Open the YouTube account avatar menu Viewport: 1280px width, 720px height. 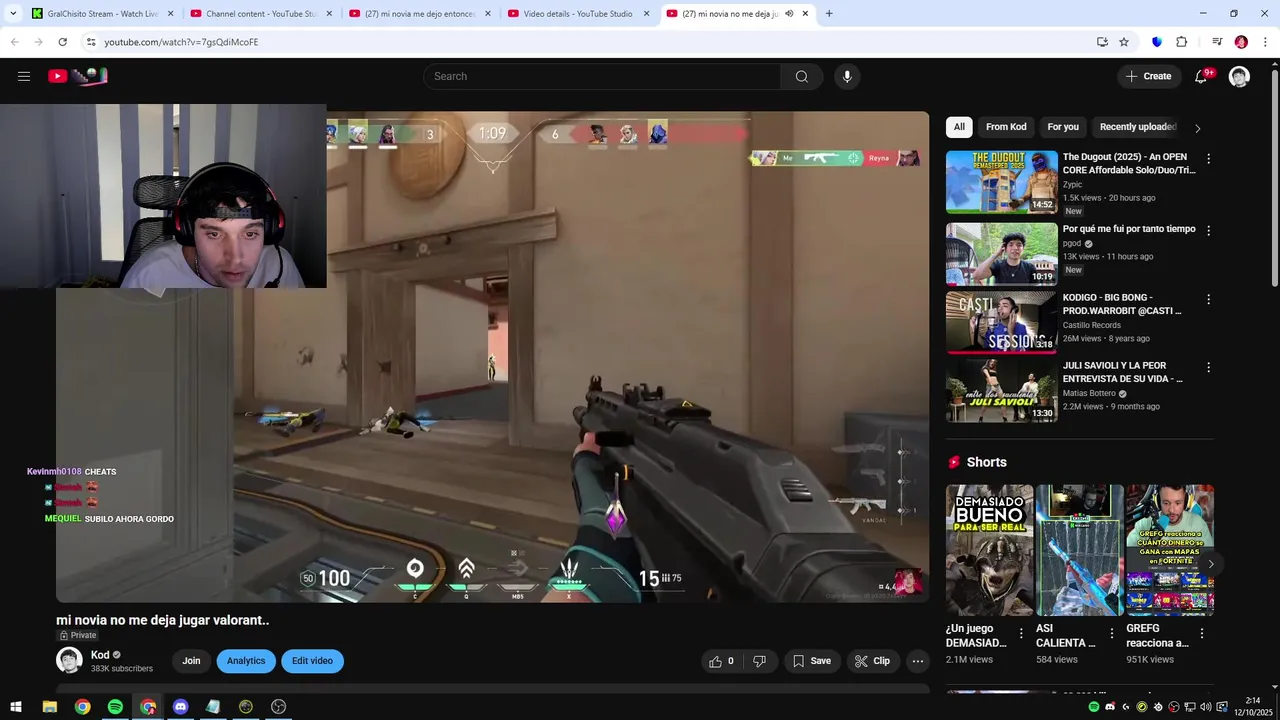[1240, 76]
